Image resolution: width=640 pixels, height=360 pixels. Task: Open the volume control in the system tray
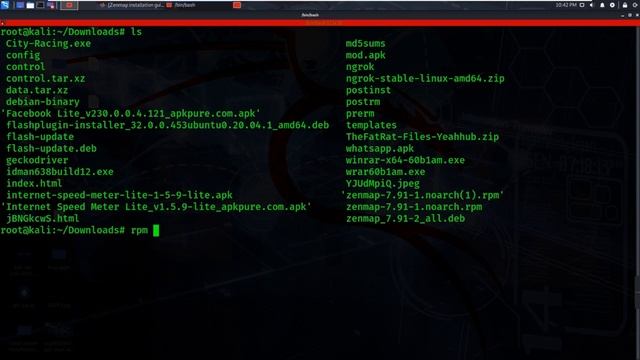click(x=592, y=5)
